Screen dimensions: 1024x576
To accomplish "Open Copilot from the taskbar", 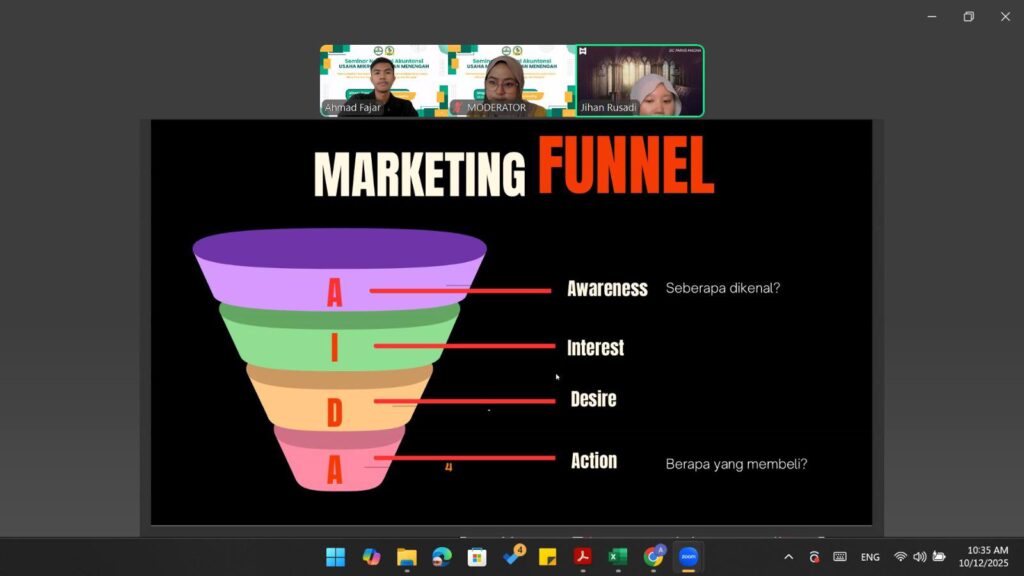I will pos(371,557).
